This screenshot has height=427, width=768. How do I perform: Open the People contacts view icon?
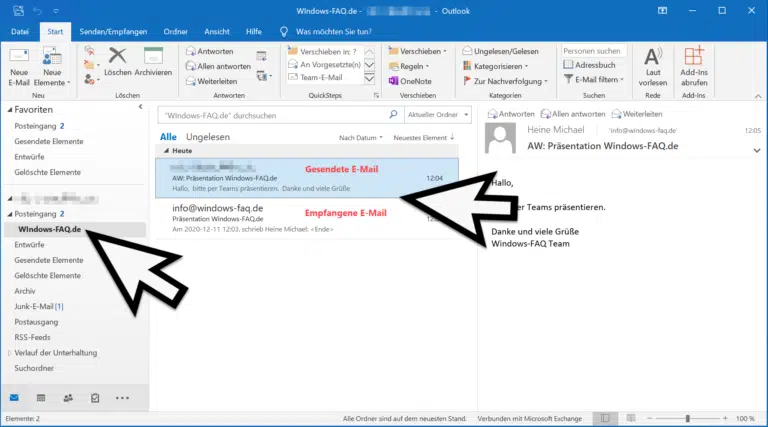point(68,397)
